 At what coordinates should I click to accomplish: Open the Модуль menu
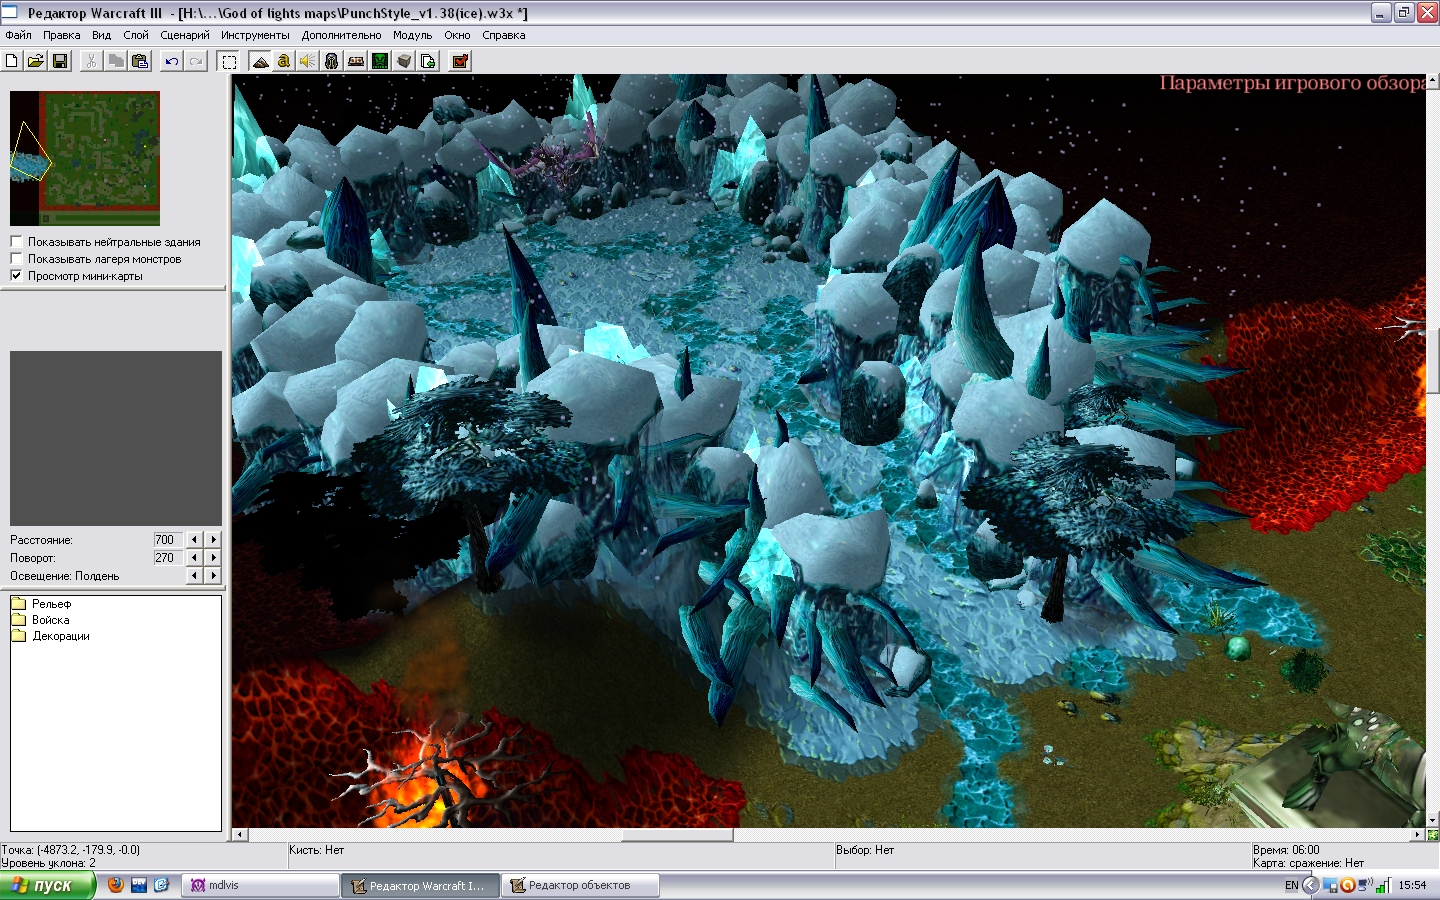tap(412, 35)
